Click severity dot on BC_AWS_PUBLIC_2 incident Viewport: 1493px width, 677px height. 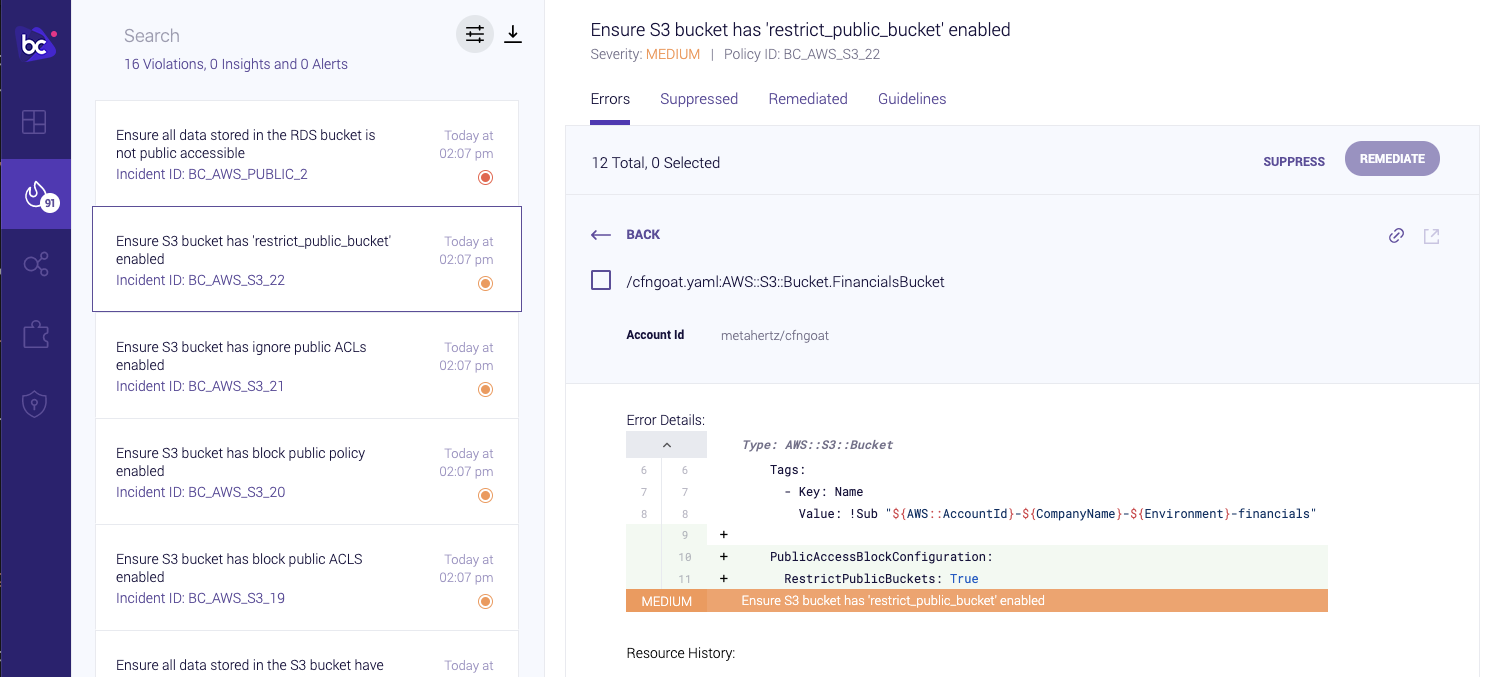485,177
